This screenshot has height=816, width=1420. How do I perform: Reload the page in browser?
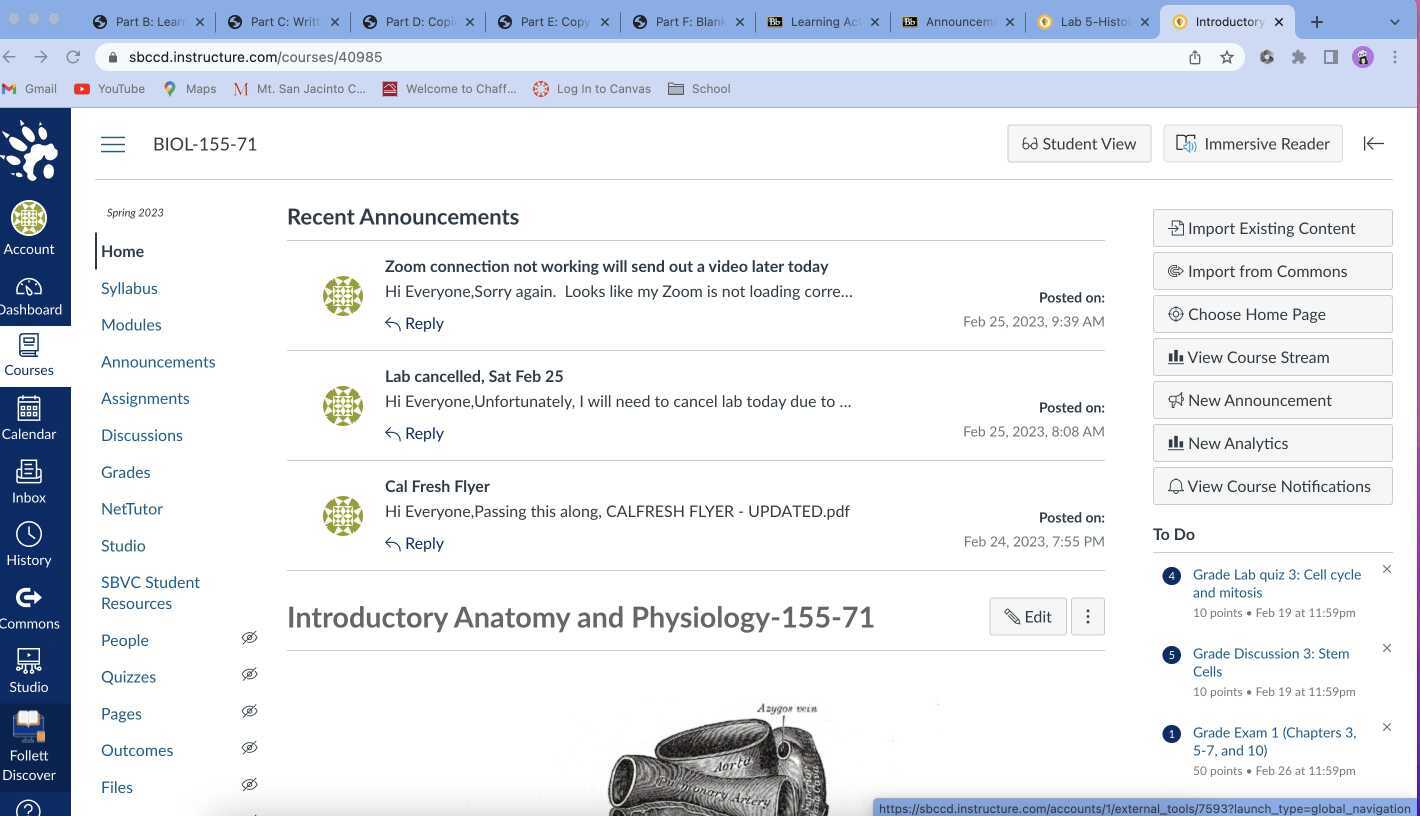tap(73, 57)
